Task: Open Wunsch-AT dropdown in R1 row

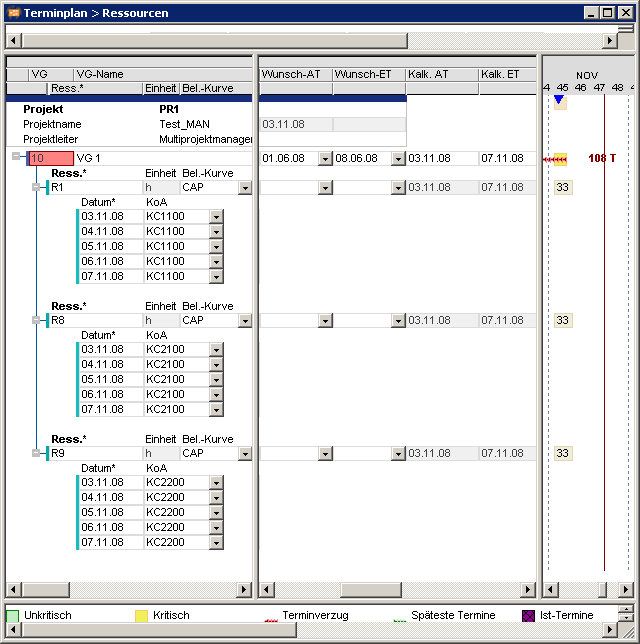Action: point(325,188)
